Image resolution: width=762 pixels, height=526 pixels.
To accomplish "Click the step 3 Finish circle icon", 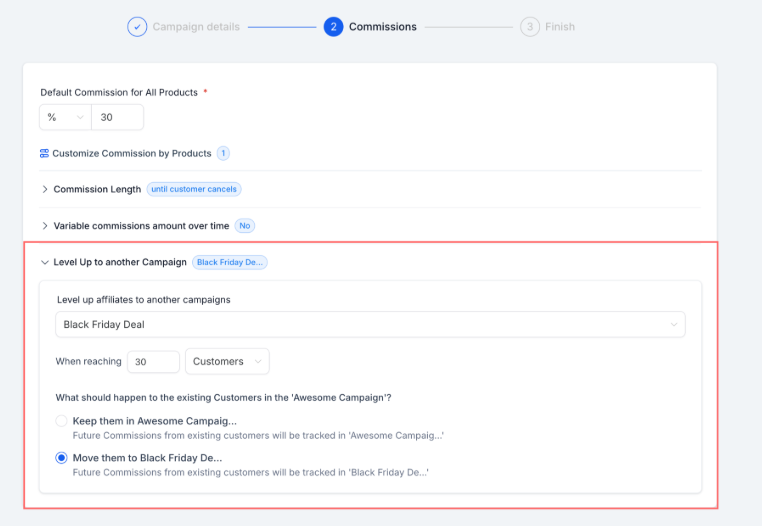I will click(530, 27).
